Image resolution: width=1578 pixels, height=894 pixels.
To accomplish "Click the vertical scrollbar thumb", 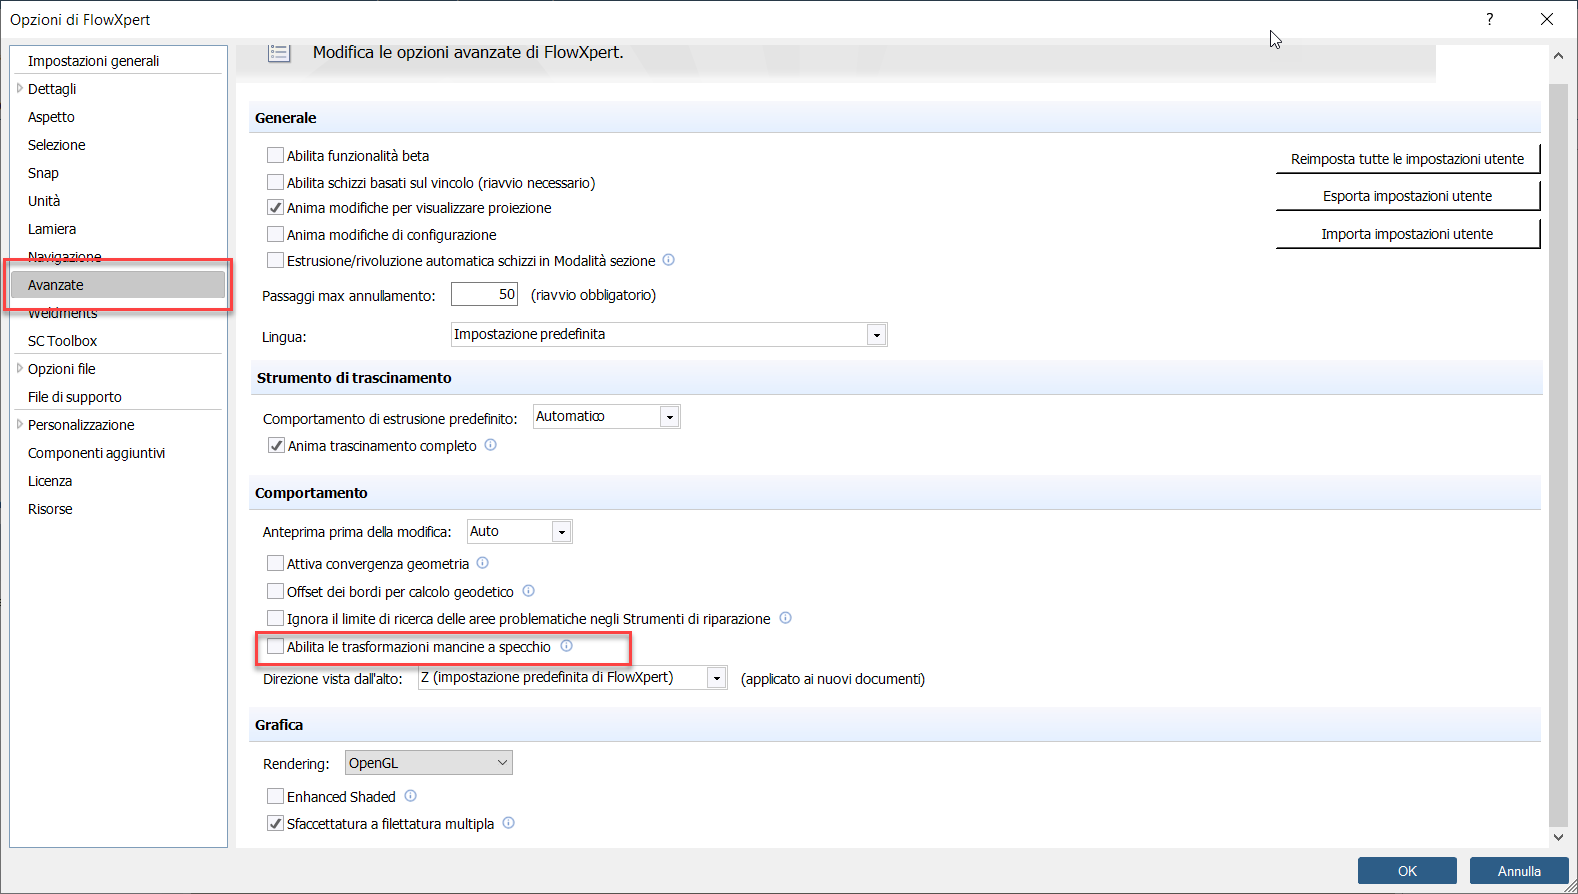I will (1558, 455).
